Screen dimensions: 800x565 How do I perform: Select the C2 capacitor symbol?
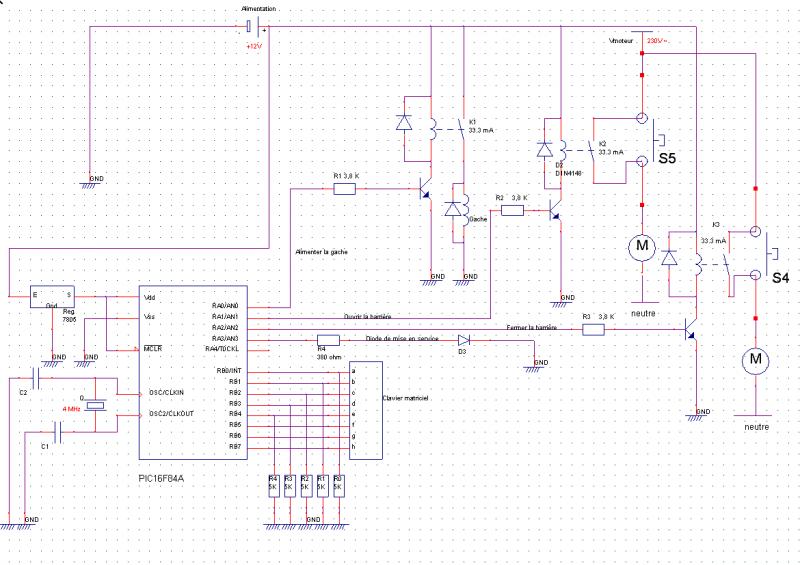tap(36, 378)
